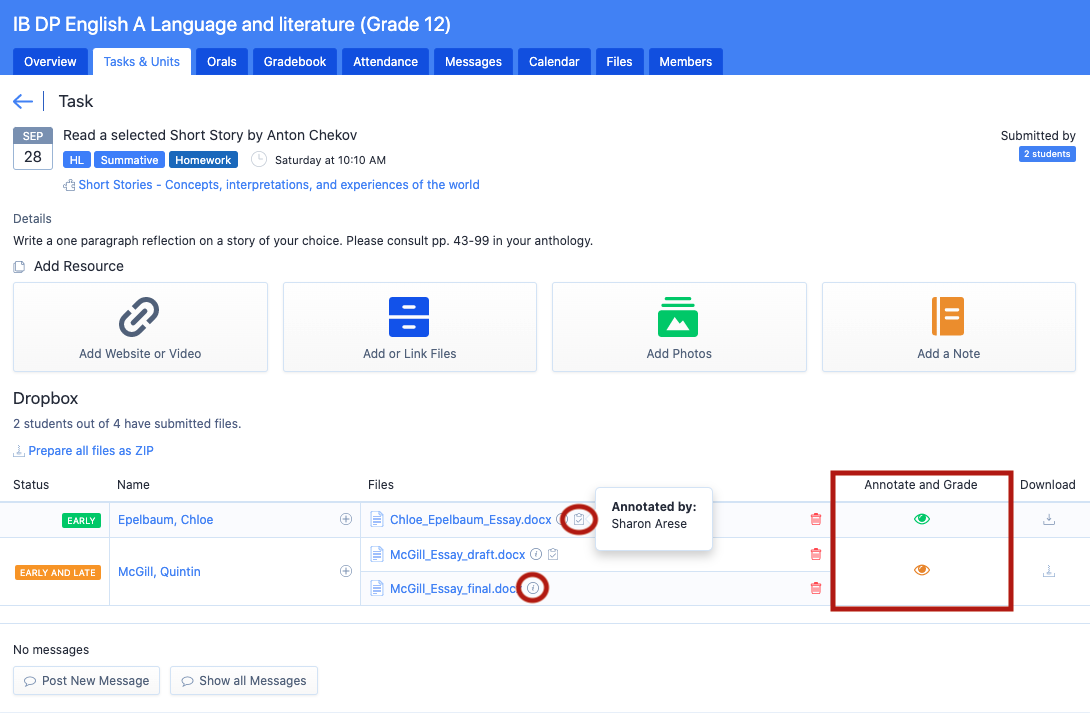The height and width of the screenshot is (713, 1090).
Task: Download Chloe Epelbaum's submission
Action: coord(1048,519)
